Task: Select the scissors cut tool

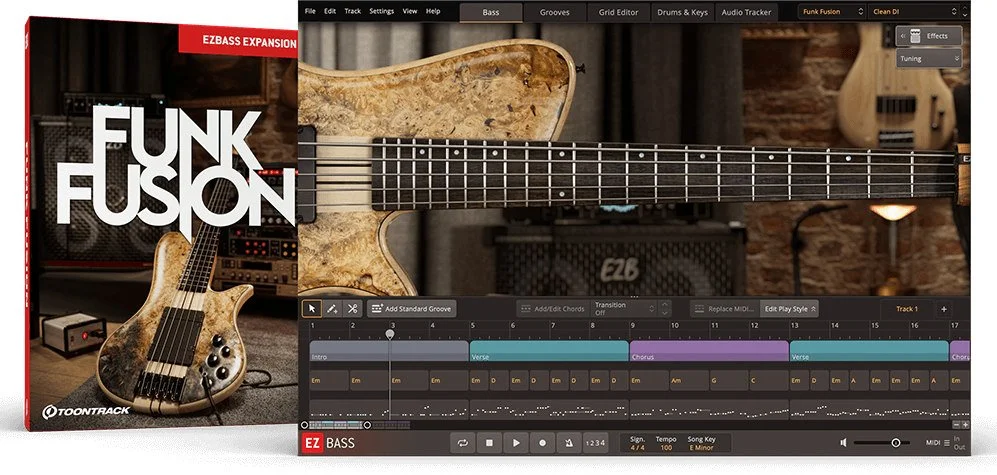Action: click(352, 309)
